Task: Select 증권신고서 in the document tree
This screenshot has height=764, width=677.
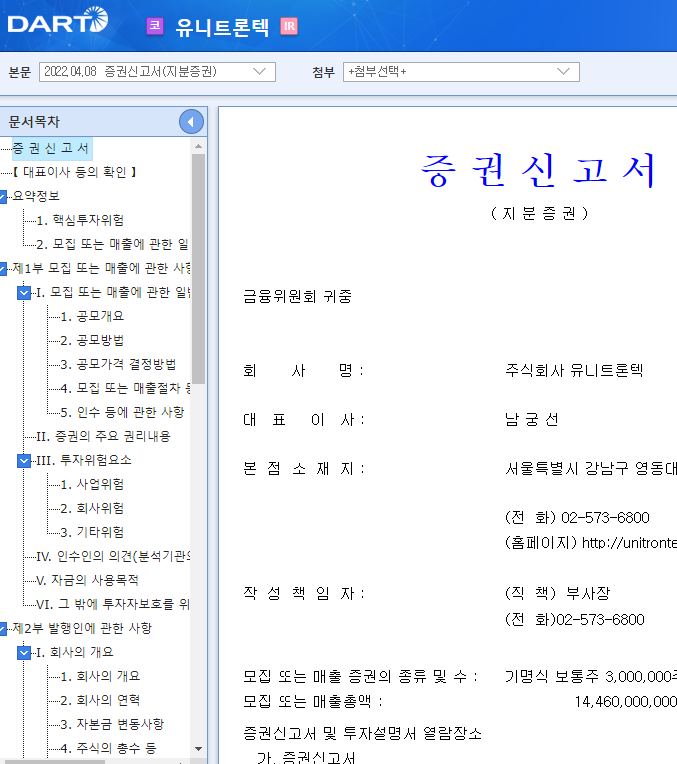Action: (x=51, y=148)
